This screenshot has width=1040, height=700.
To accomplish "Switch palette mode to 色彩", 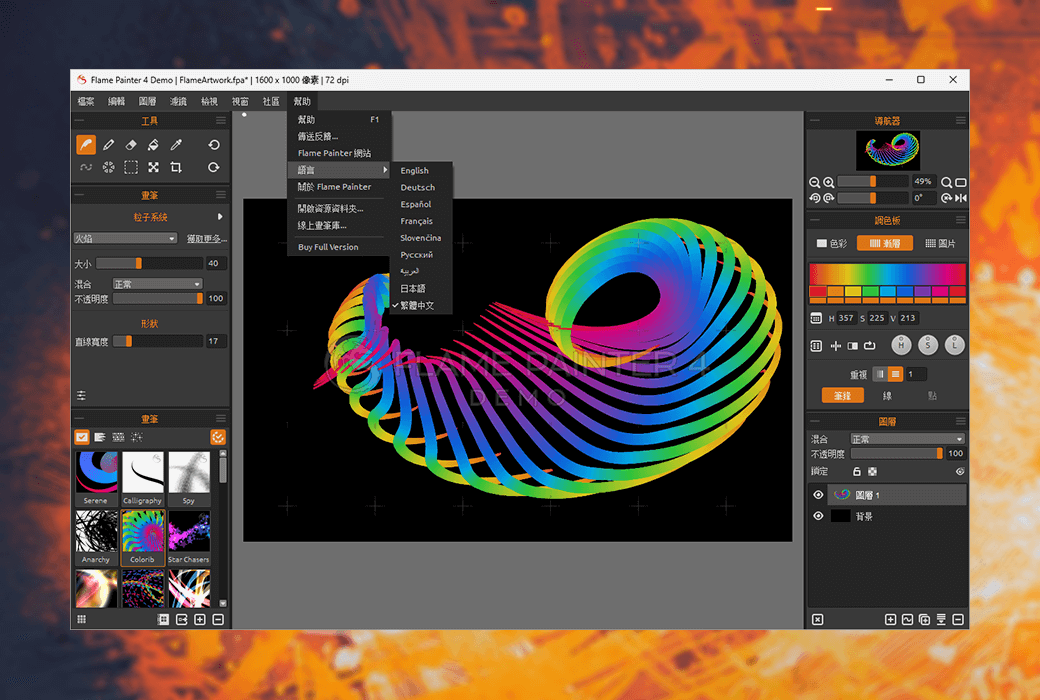I will pos(832,244).
